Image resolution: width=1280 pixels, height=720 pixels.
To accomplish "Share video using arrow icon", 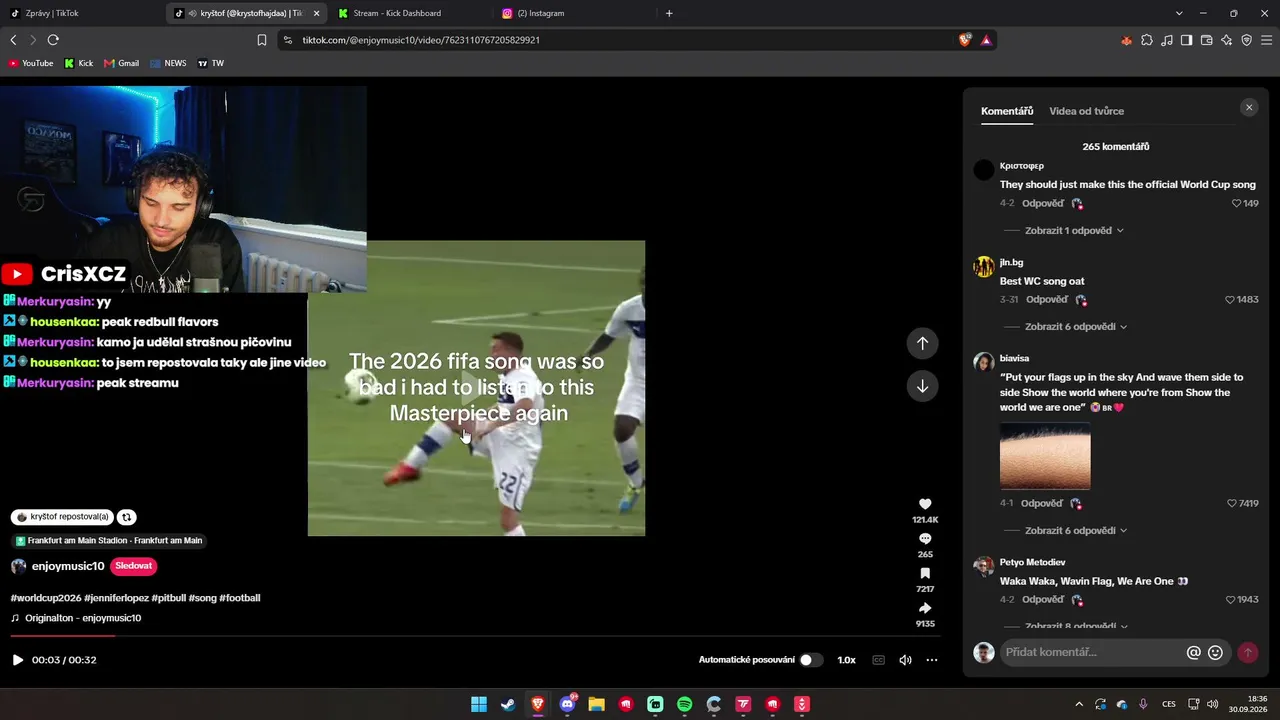I will pos(925,608).
